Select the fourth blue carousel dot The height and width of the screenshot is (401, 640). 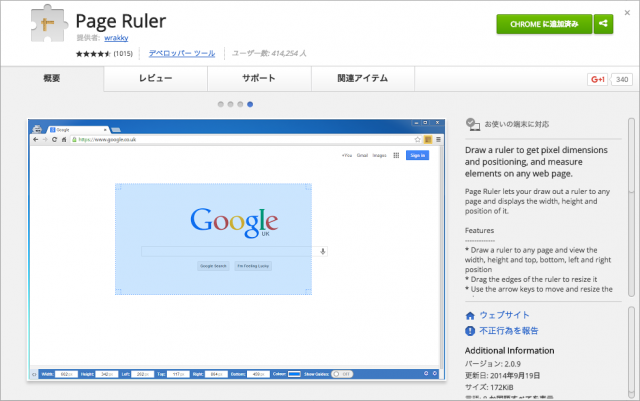click(x=250, y=103)
